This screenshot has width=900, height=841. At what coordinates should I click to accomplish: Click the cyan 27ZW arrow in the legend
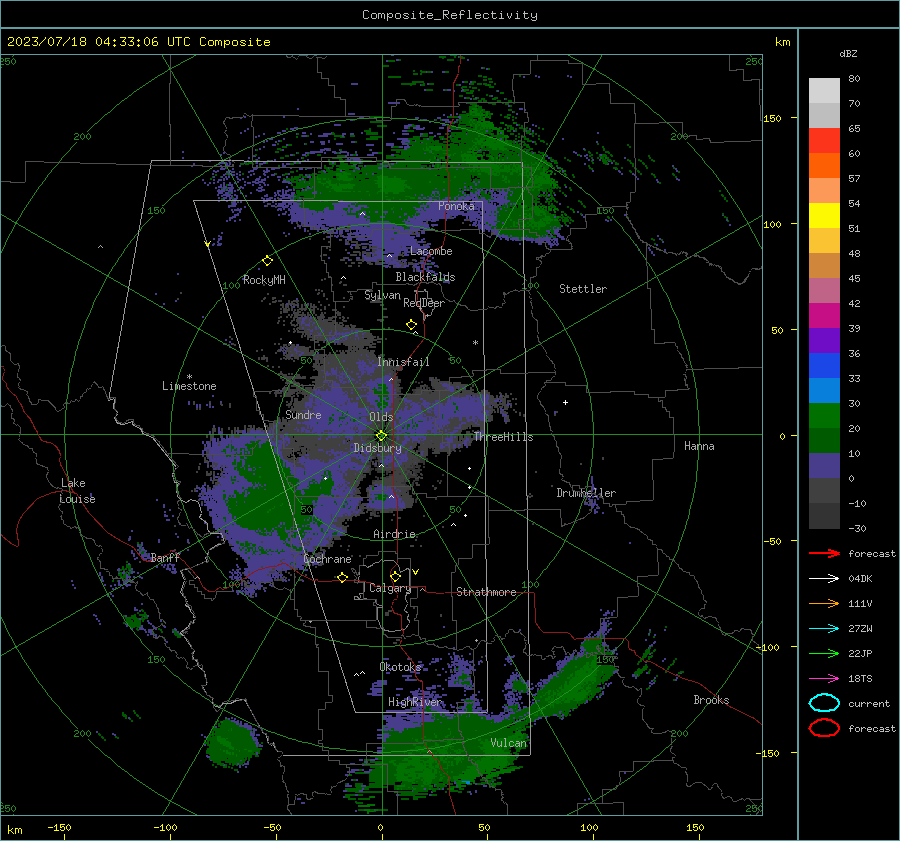pyautogui.click(x=824, y=629)
